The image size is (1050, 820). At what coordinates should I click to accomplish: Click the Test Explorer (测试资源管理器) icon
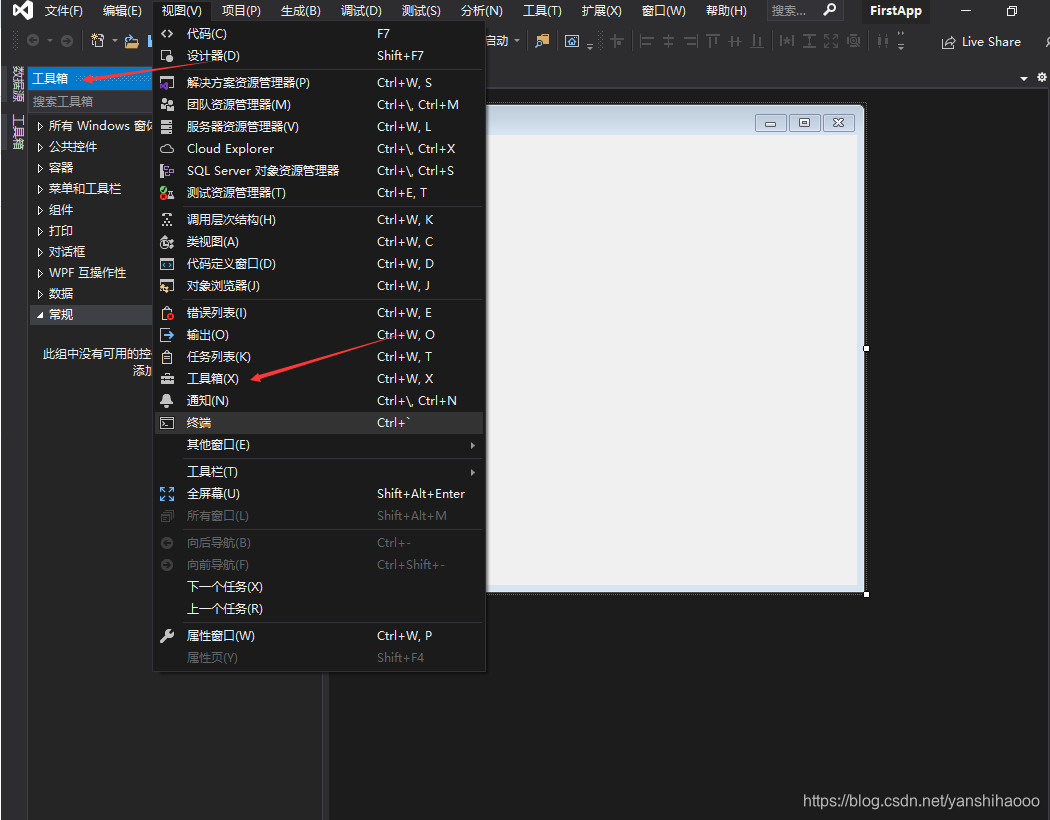167,193
